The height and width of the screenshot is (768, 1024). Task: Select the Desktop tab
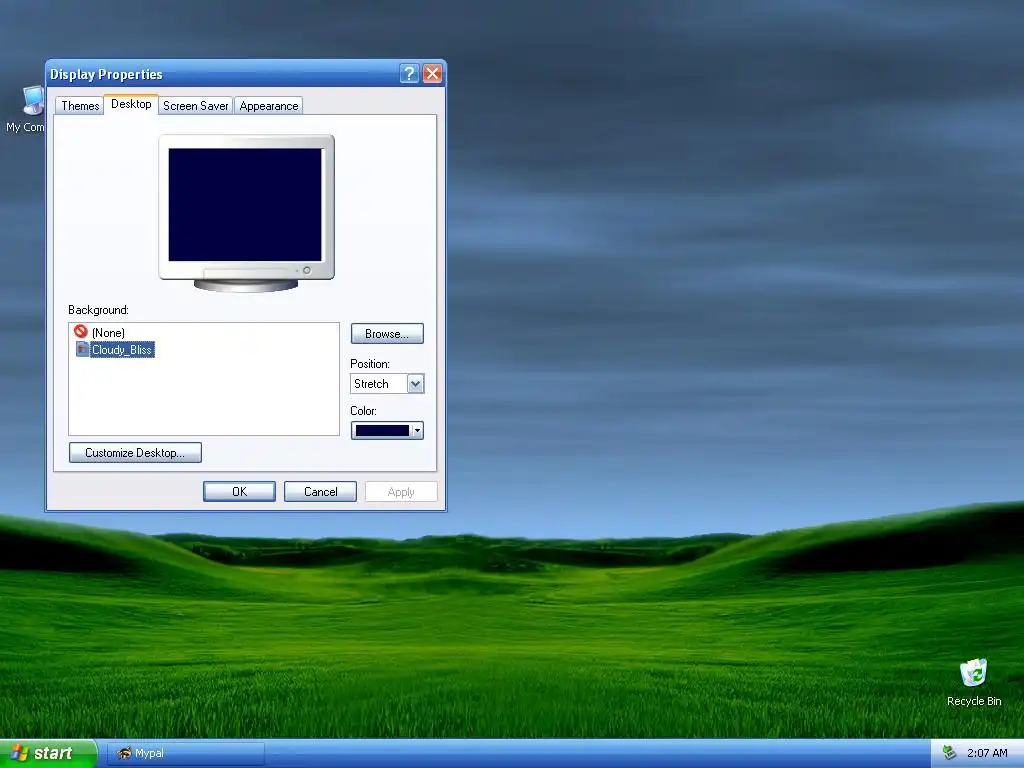[x=131, y=104]
